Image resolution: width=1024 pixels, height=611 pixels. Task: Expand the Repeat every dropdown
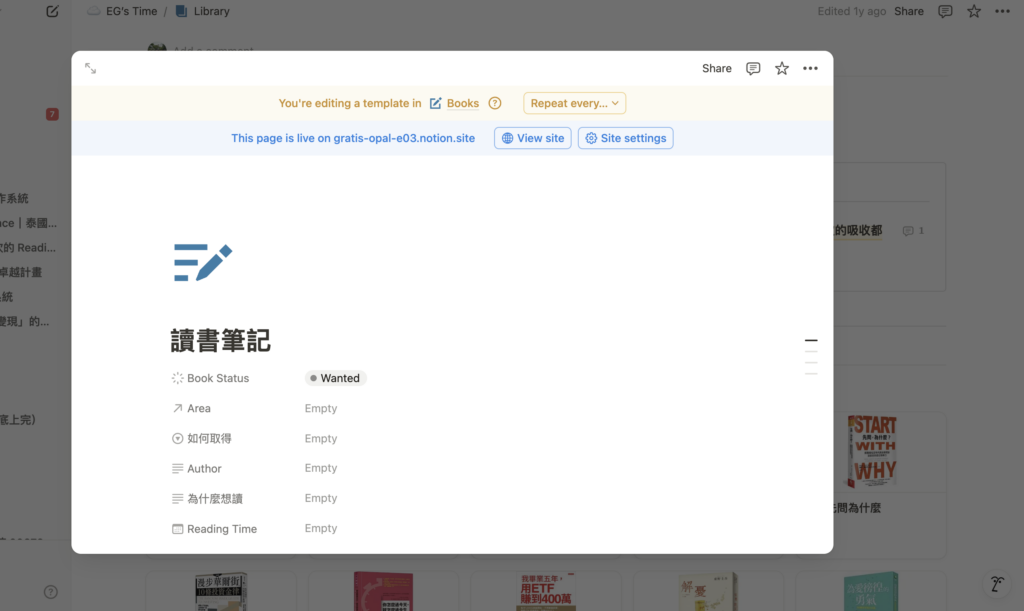pyautogui.click(x=575, y=103)
